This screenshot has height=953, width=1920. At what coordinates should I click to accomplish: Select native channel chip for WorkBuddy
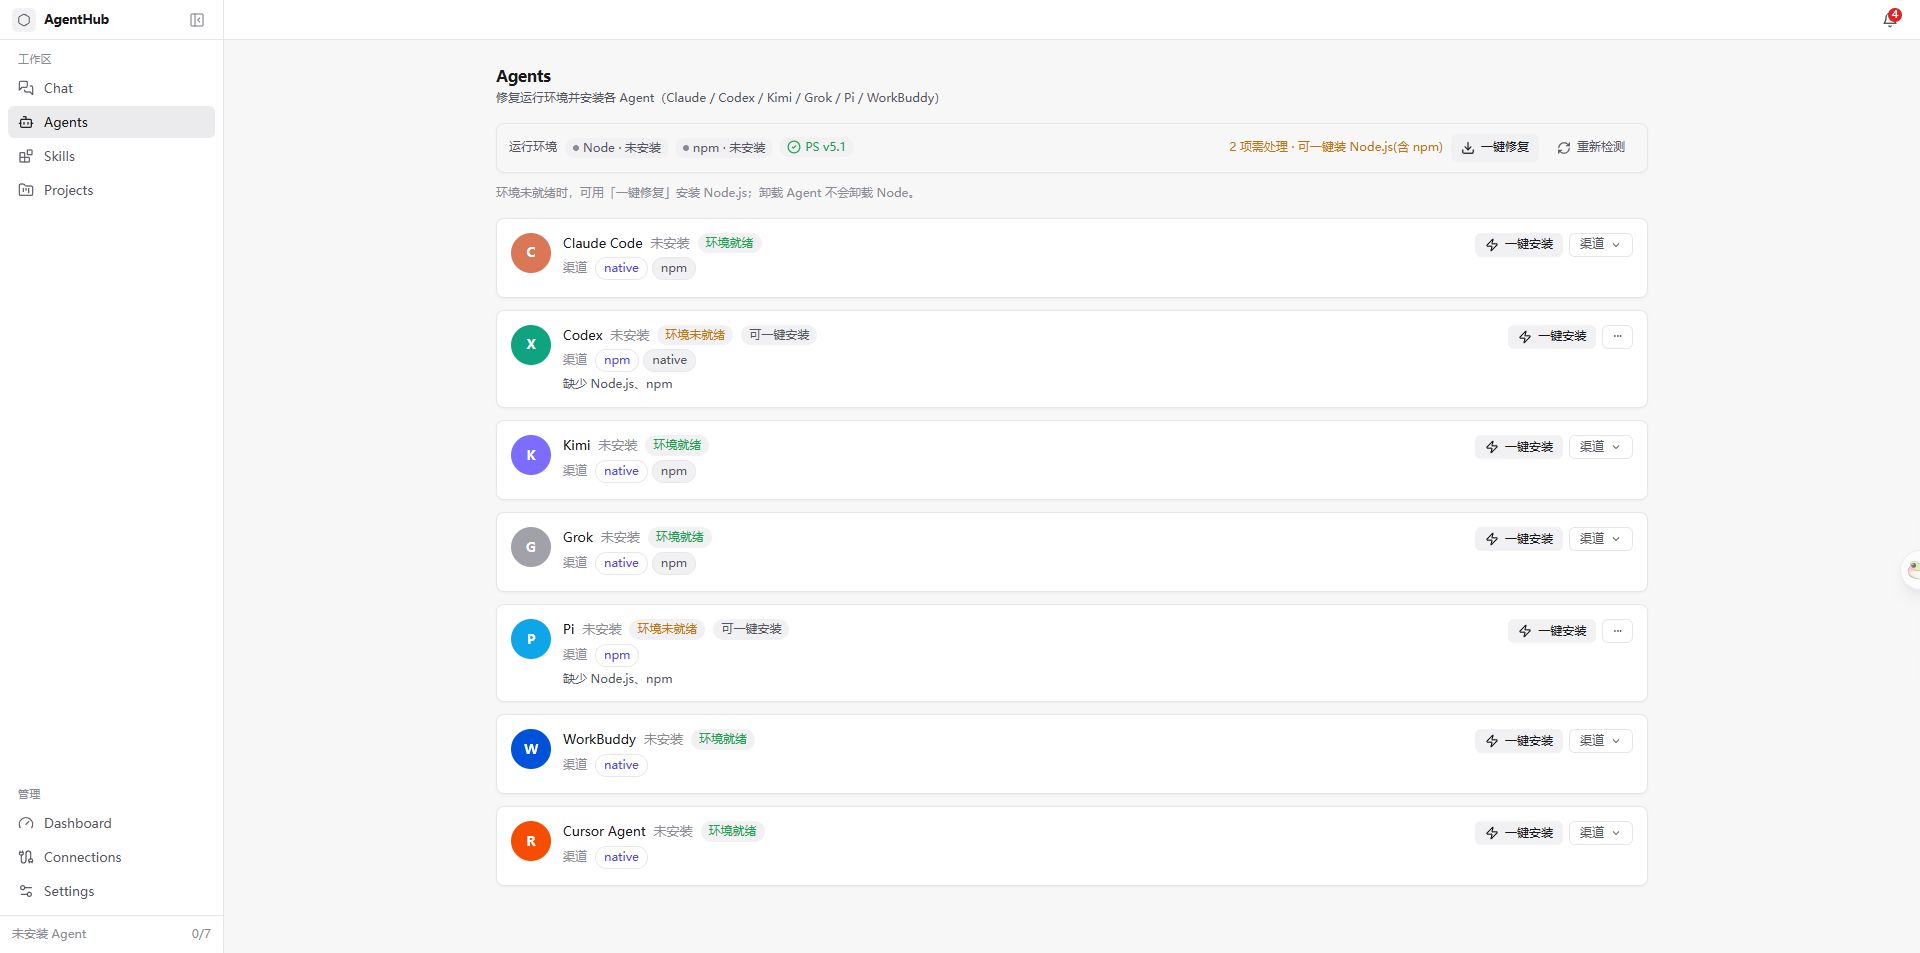click(621, 765)
